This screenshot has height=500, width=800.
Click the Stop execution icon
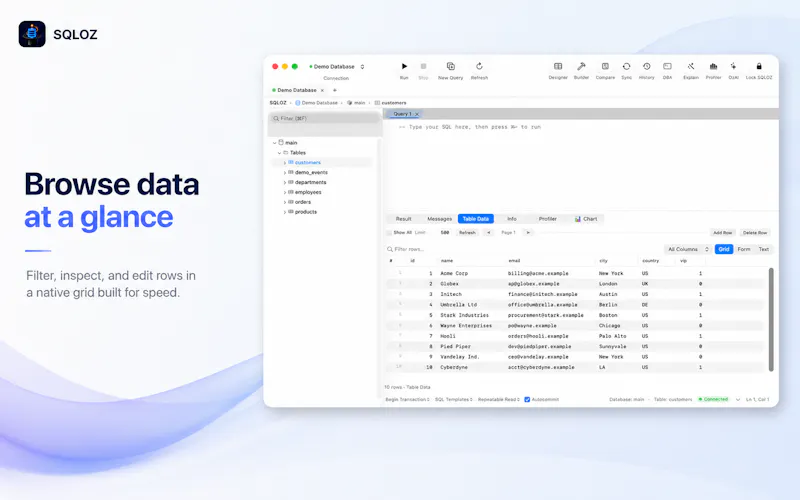(423, 66)
